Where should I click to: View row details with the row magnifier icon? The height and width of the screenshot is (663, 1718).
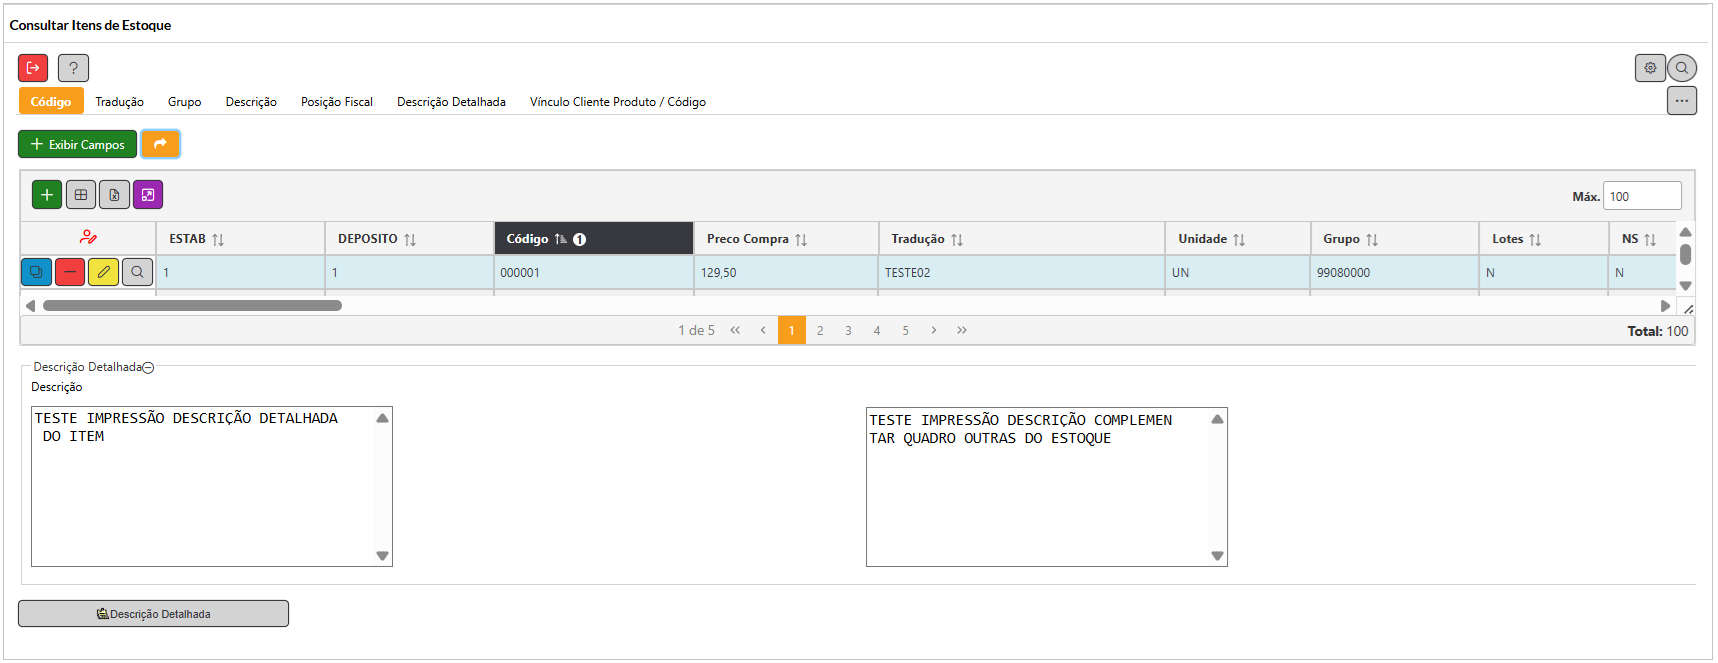[x=137, y=272]
